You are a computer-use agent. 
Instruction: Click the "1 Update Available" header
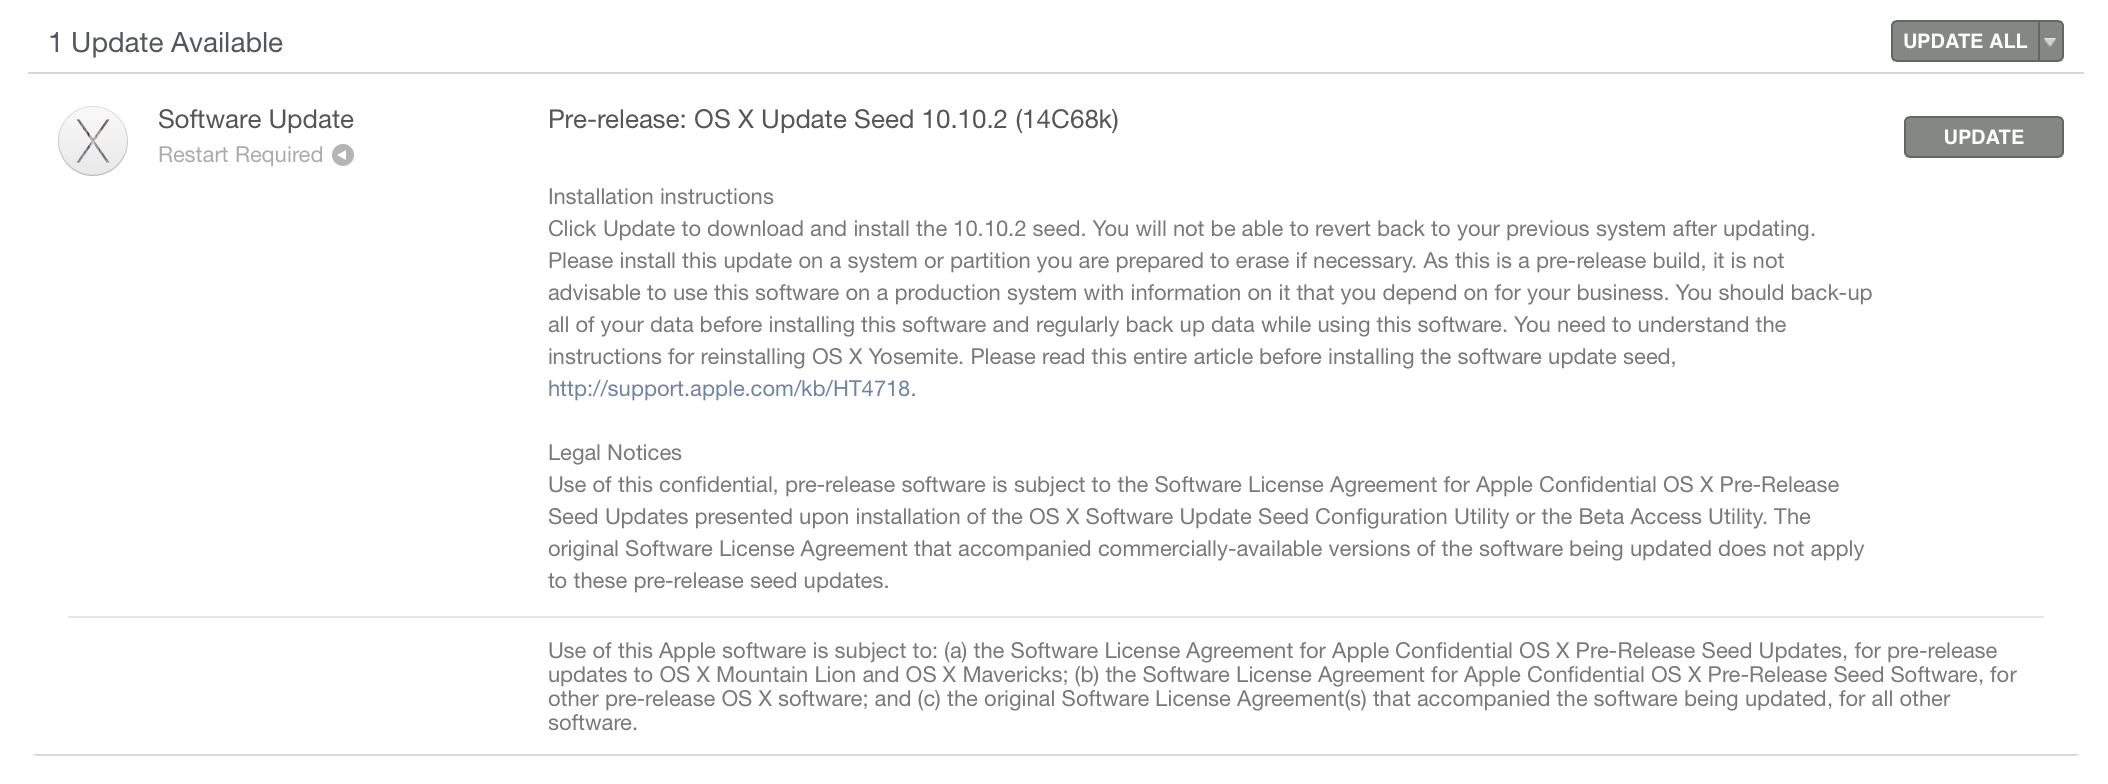pos(166,41)
